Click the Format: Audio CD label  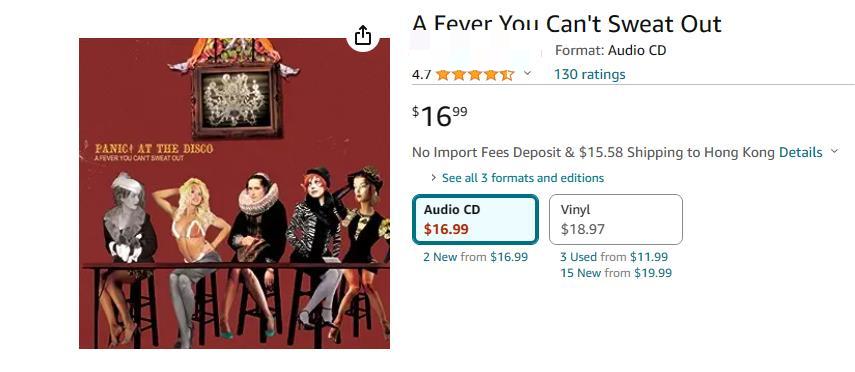[611, 51]
